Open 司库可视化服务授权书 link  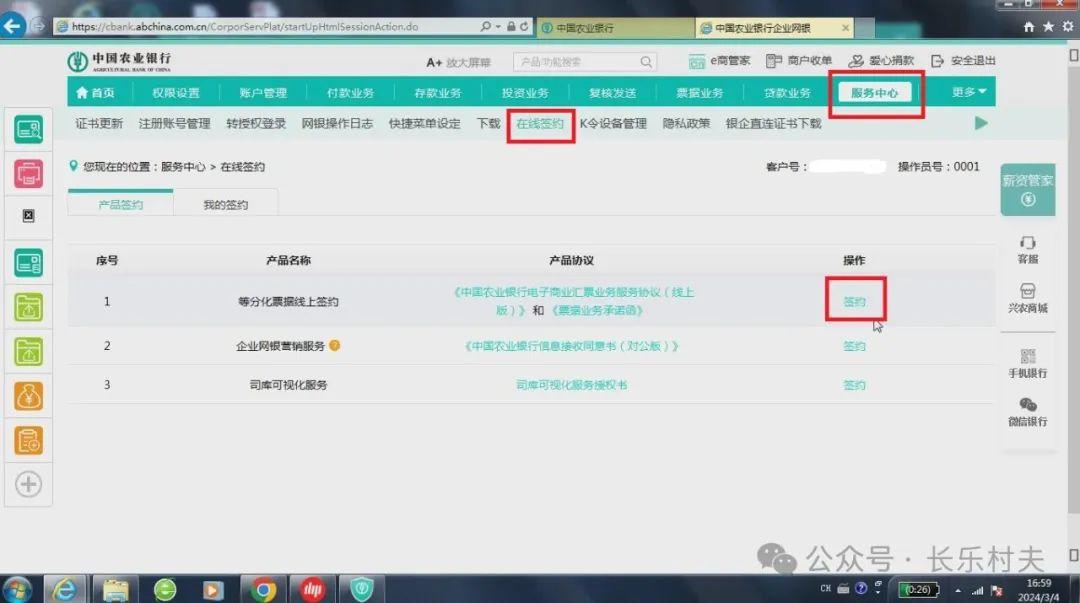click(571, 385)
